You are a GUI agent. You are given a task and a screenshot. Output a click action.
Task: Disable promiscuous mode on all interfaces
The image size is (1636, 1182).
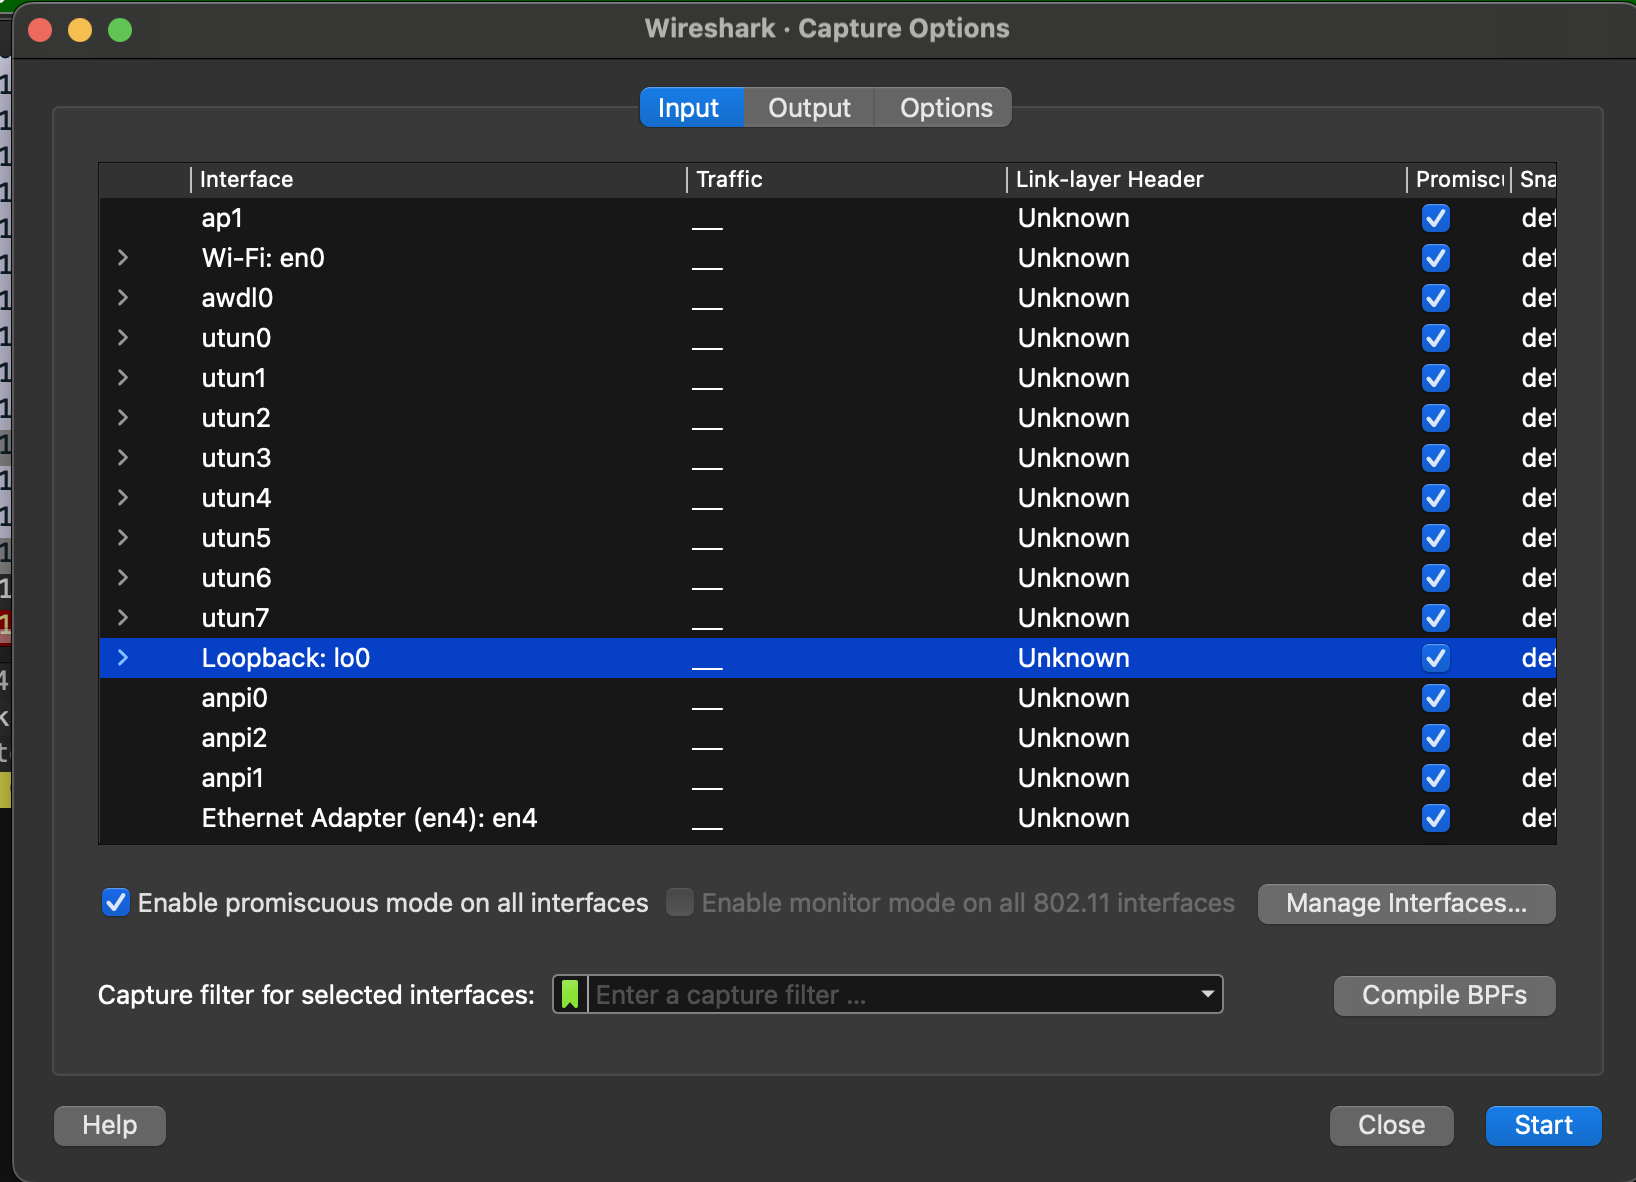click(x=116, y=902)
